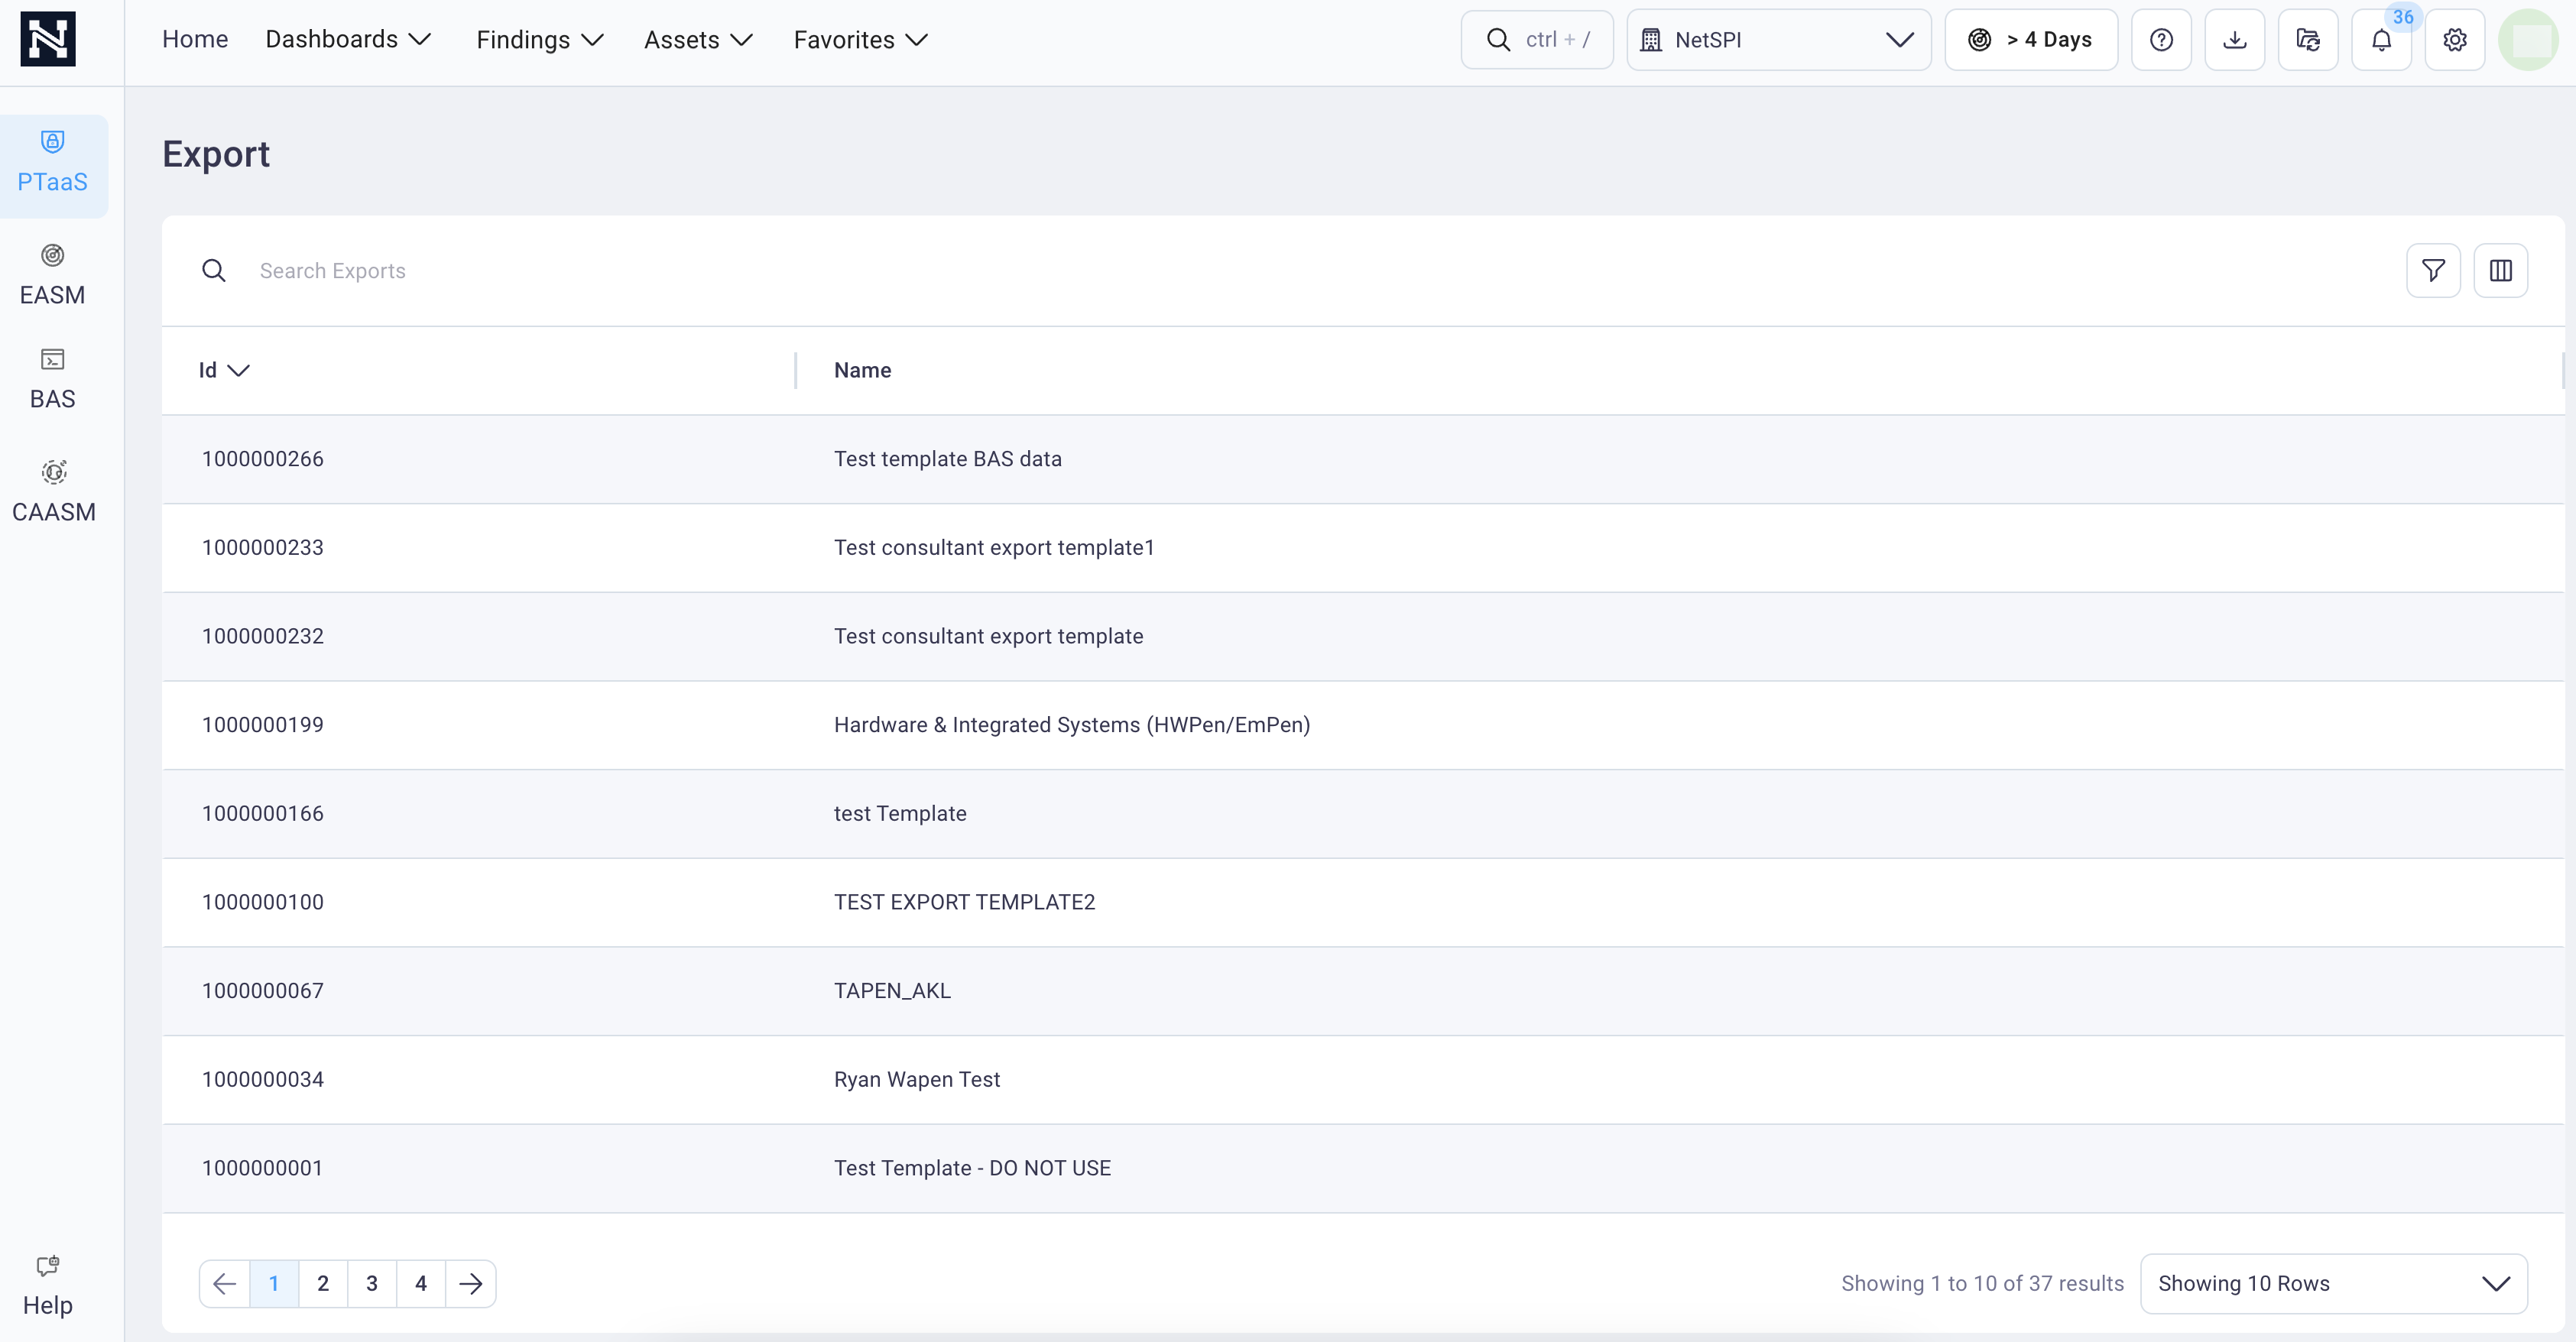Open the settings gear icon
The width and height of the screenshot is (2576, 1342).
pyautogui.click(x=2454, y=40)
